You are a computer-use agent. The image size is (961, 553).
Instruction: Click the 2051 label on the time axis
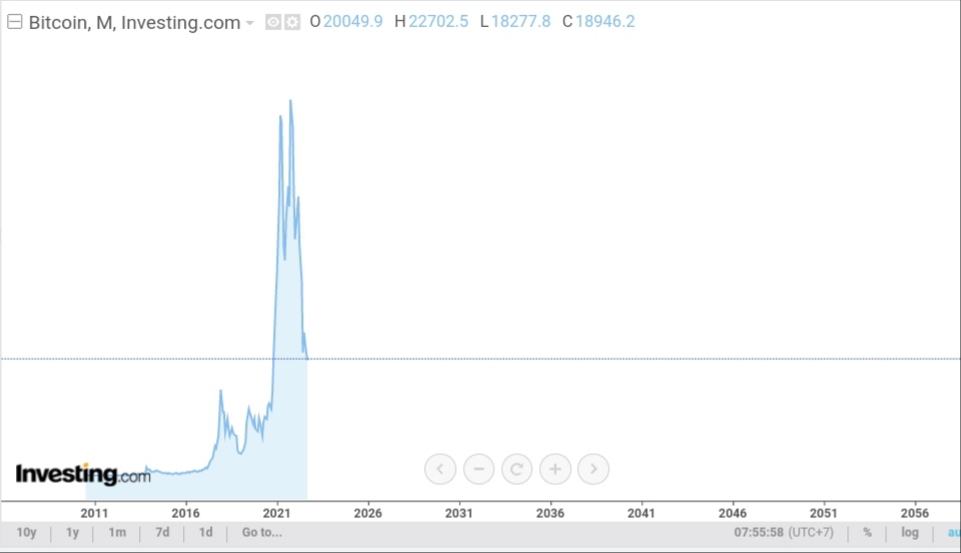[823, 513]
